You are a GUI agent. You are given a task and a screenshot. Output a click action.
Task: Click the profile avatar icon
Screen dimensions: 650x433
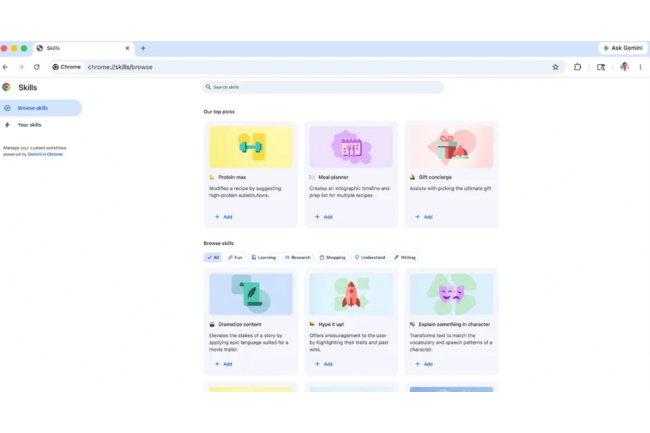tap(624, 67)
